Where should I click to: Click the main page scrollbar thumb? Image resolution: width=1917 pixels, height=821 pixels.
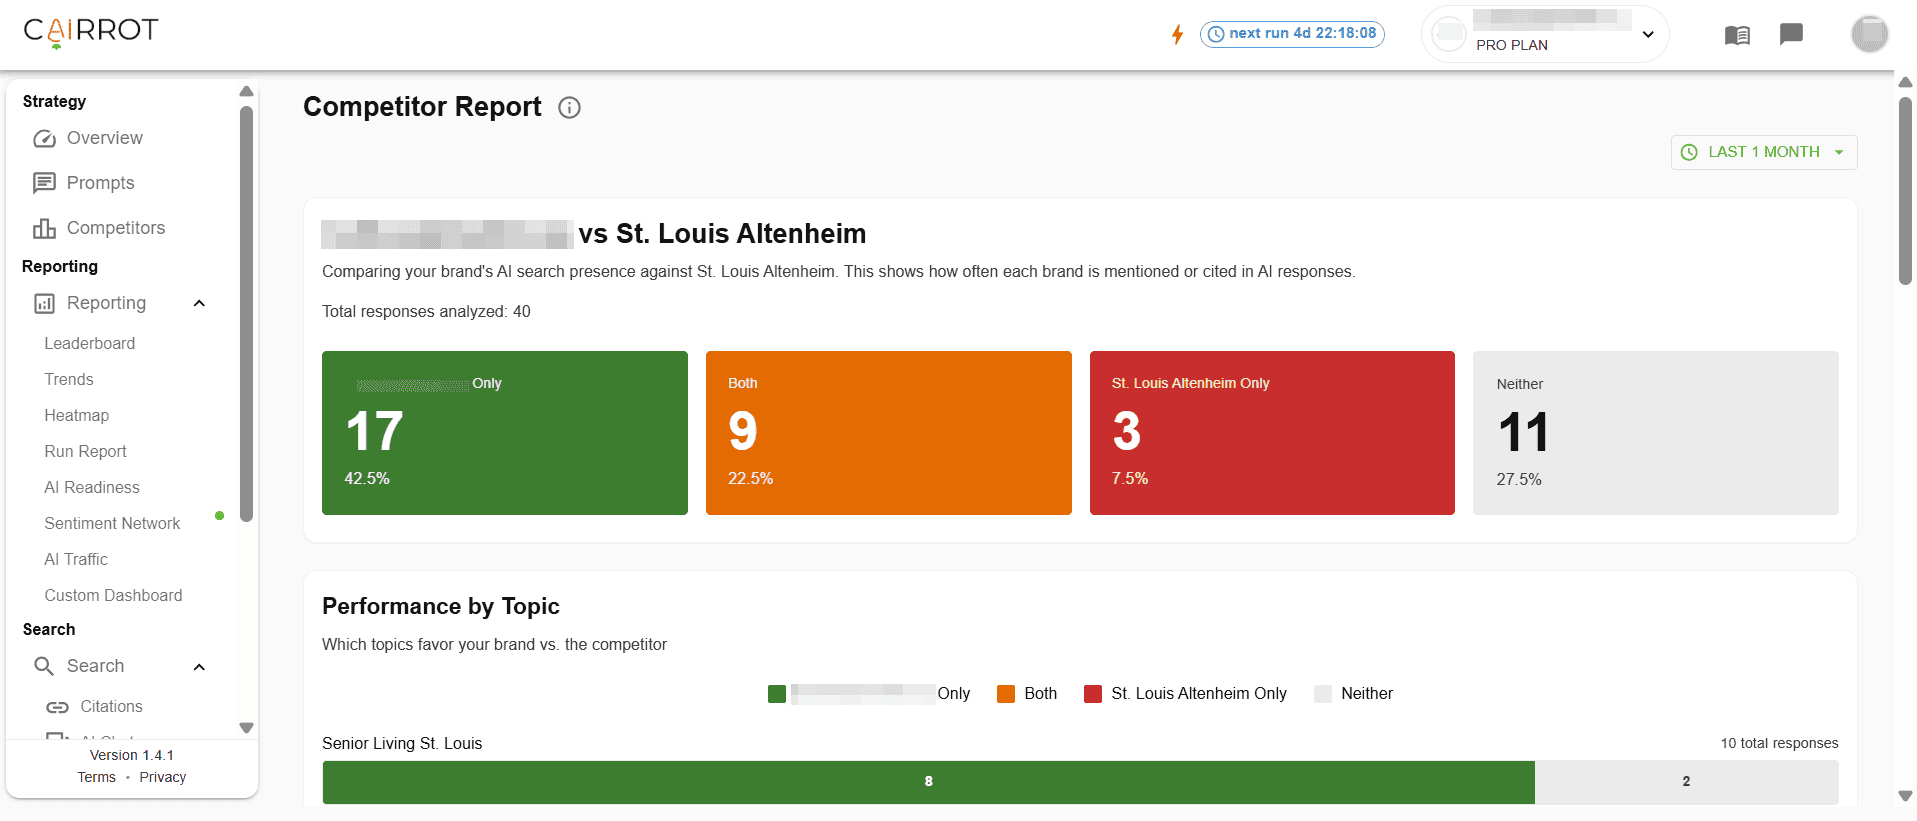pos(1905,190)
